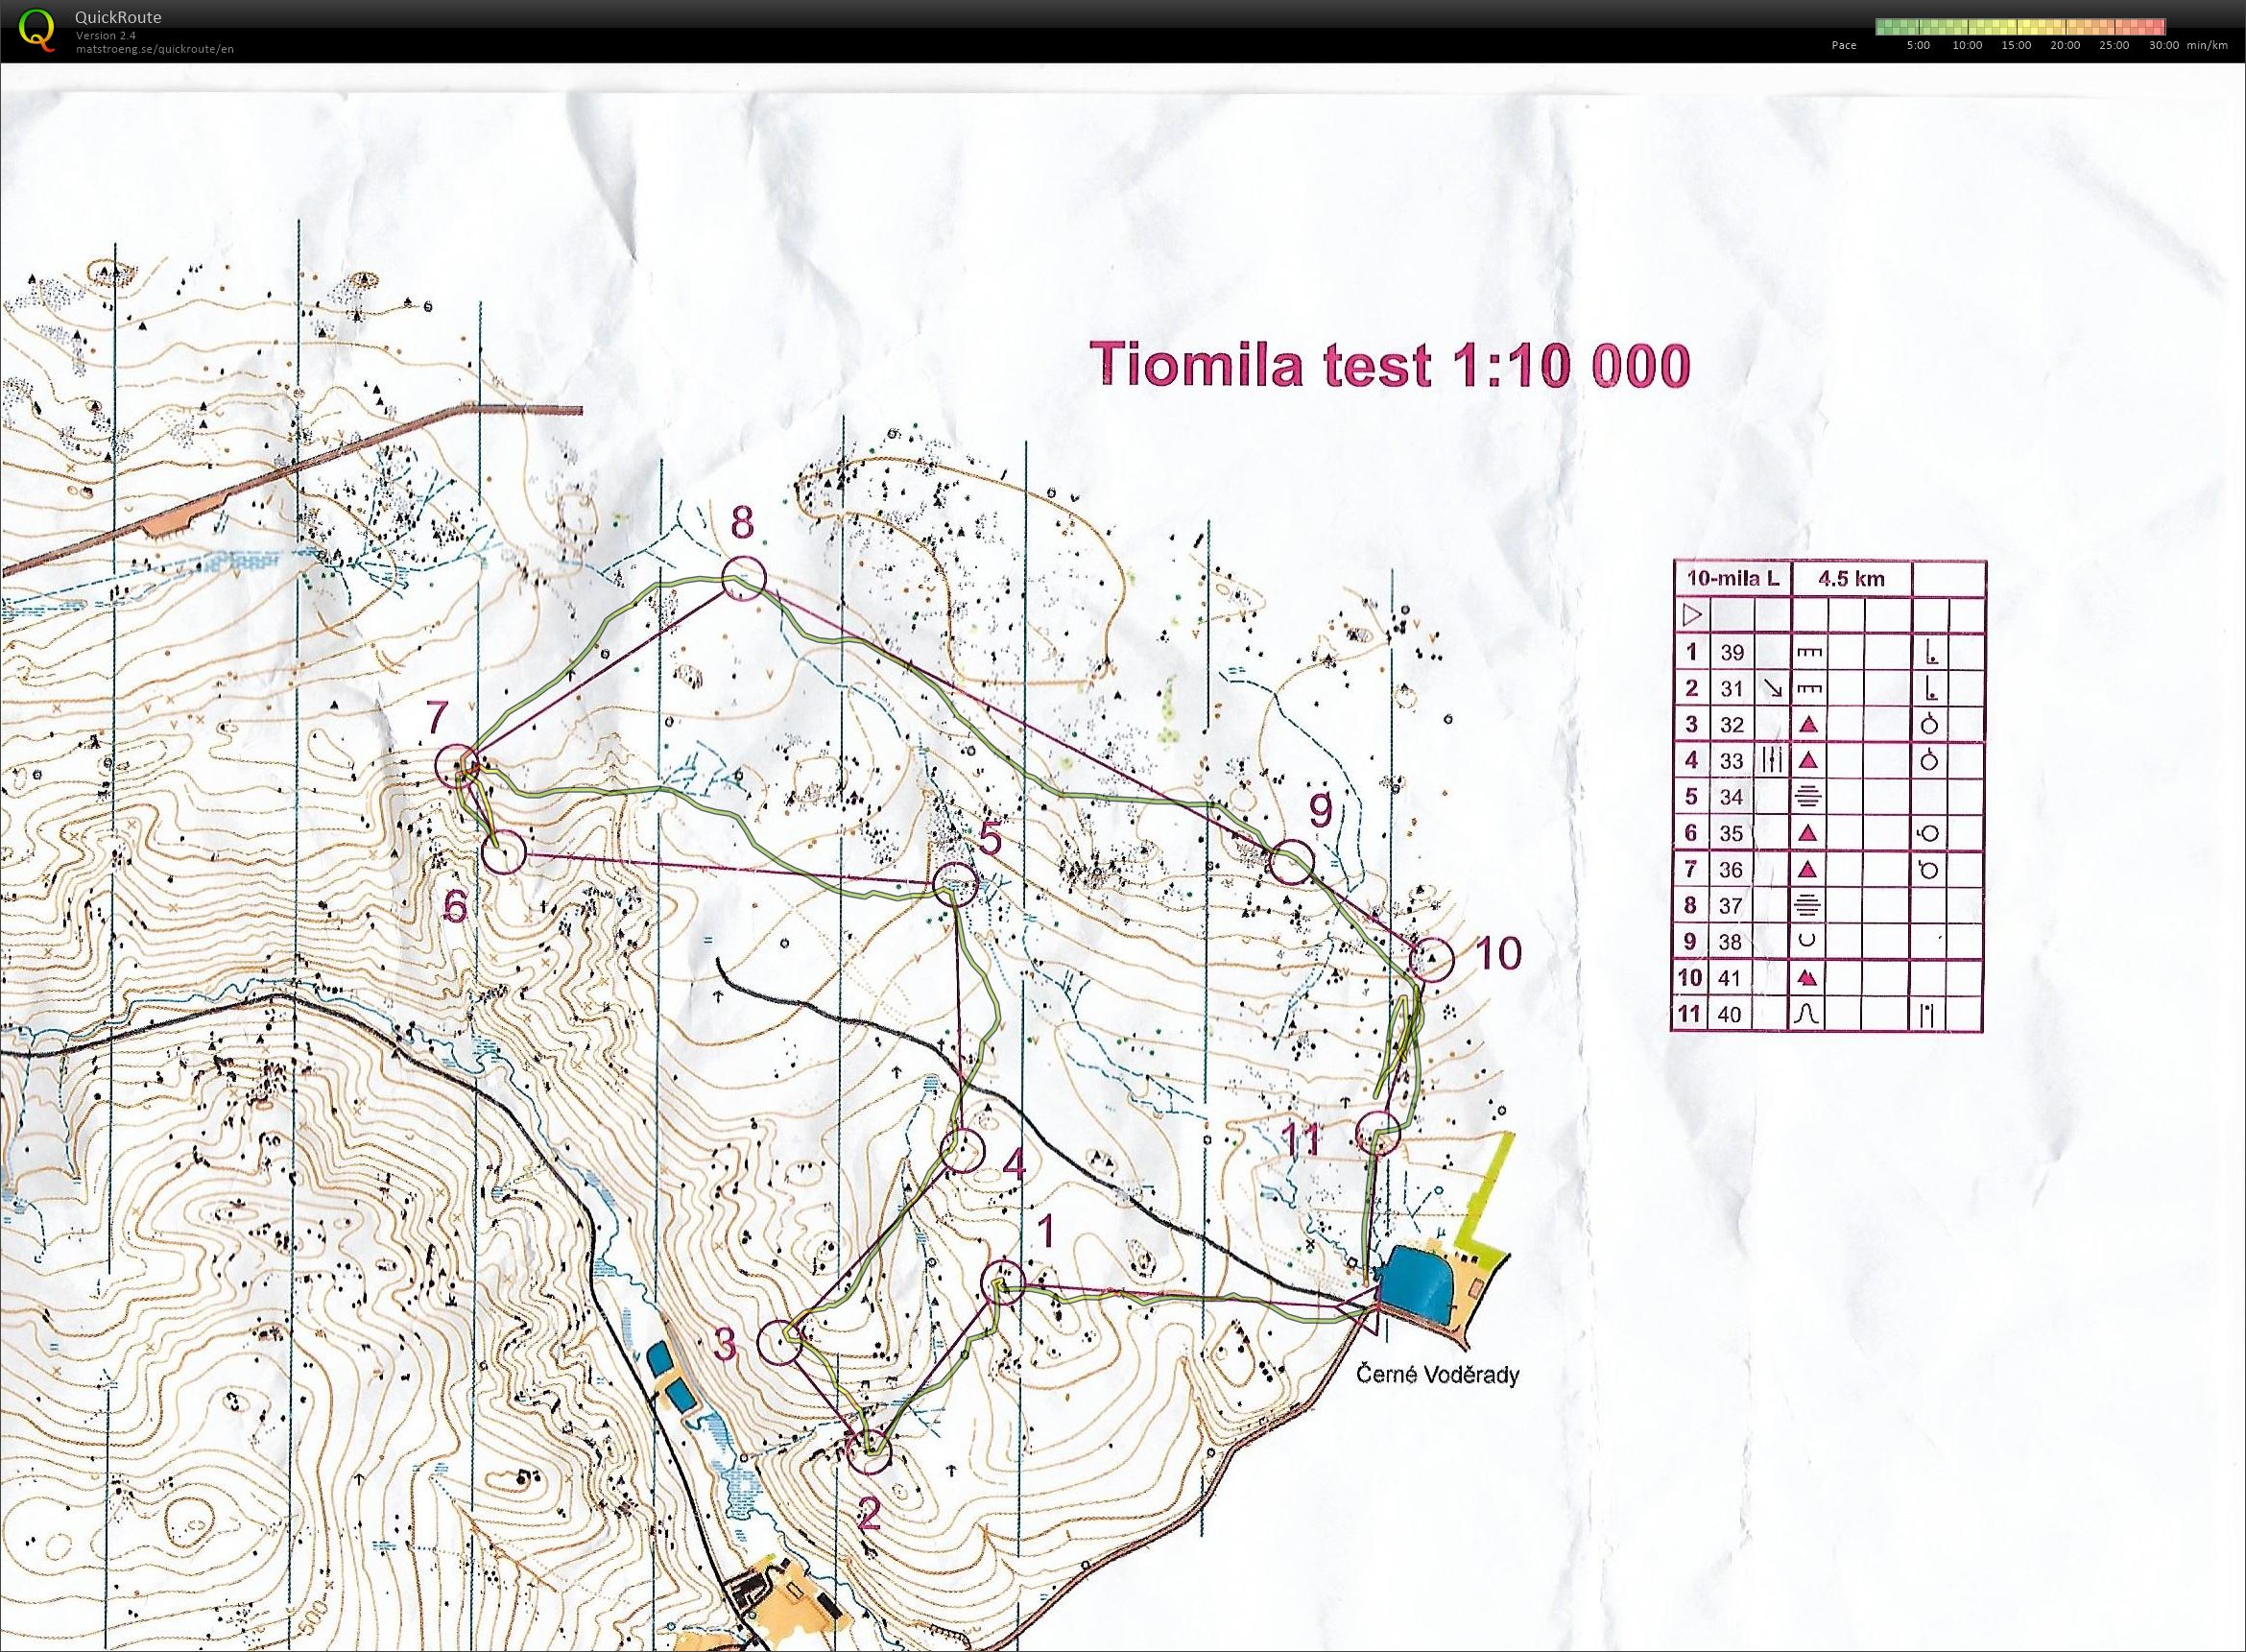Screen dimensions: 2246x1652
Task: Click the 30:00 pace value
Action: click(2163, 46)
